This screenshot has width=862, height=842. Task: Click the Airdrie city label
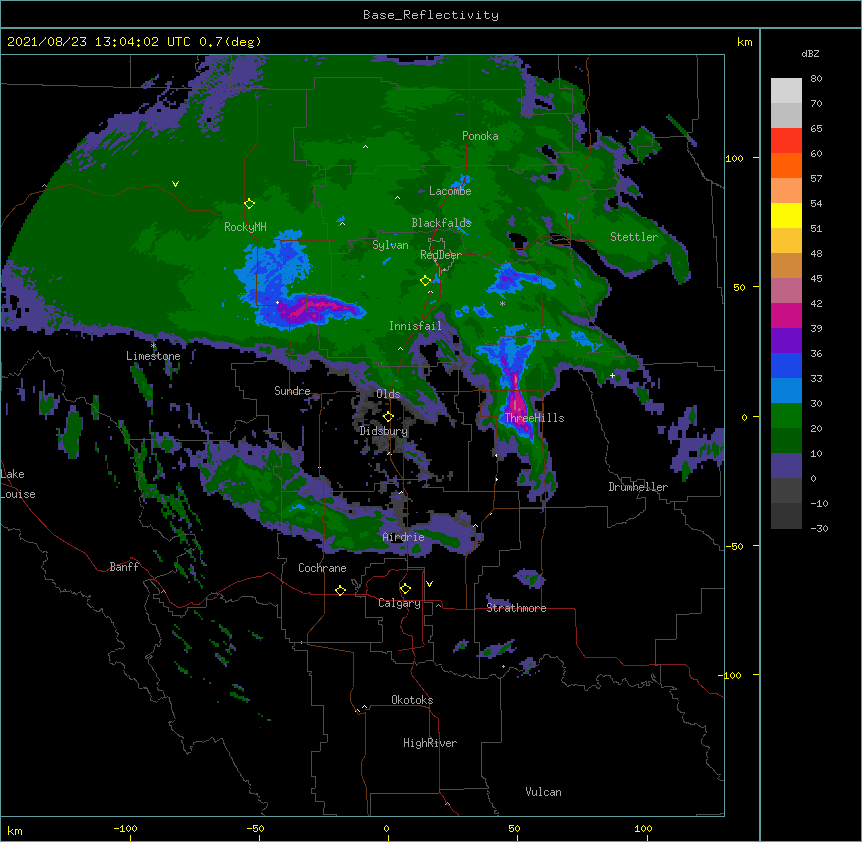point(404,537)
